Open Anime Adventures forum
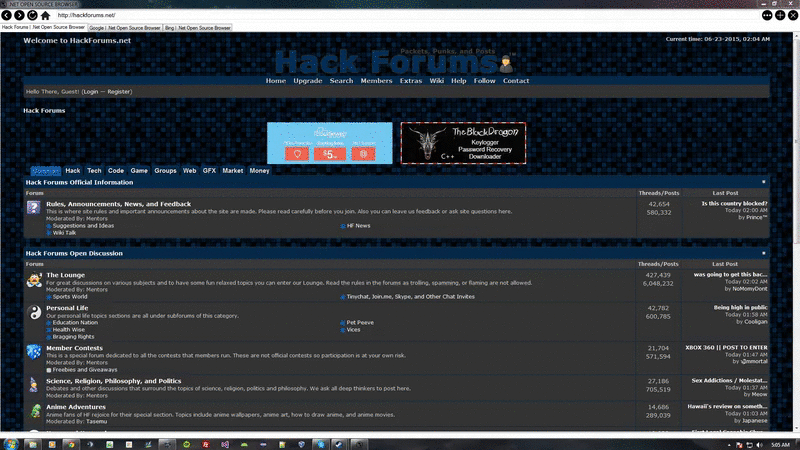 pos(76,407)
